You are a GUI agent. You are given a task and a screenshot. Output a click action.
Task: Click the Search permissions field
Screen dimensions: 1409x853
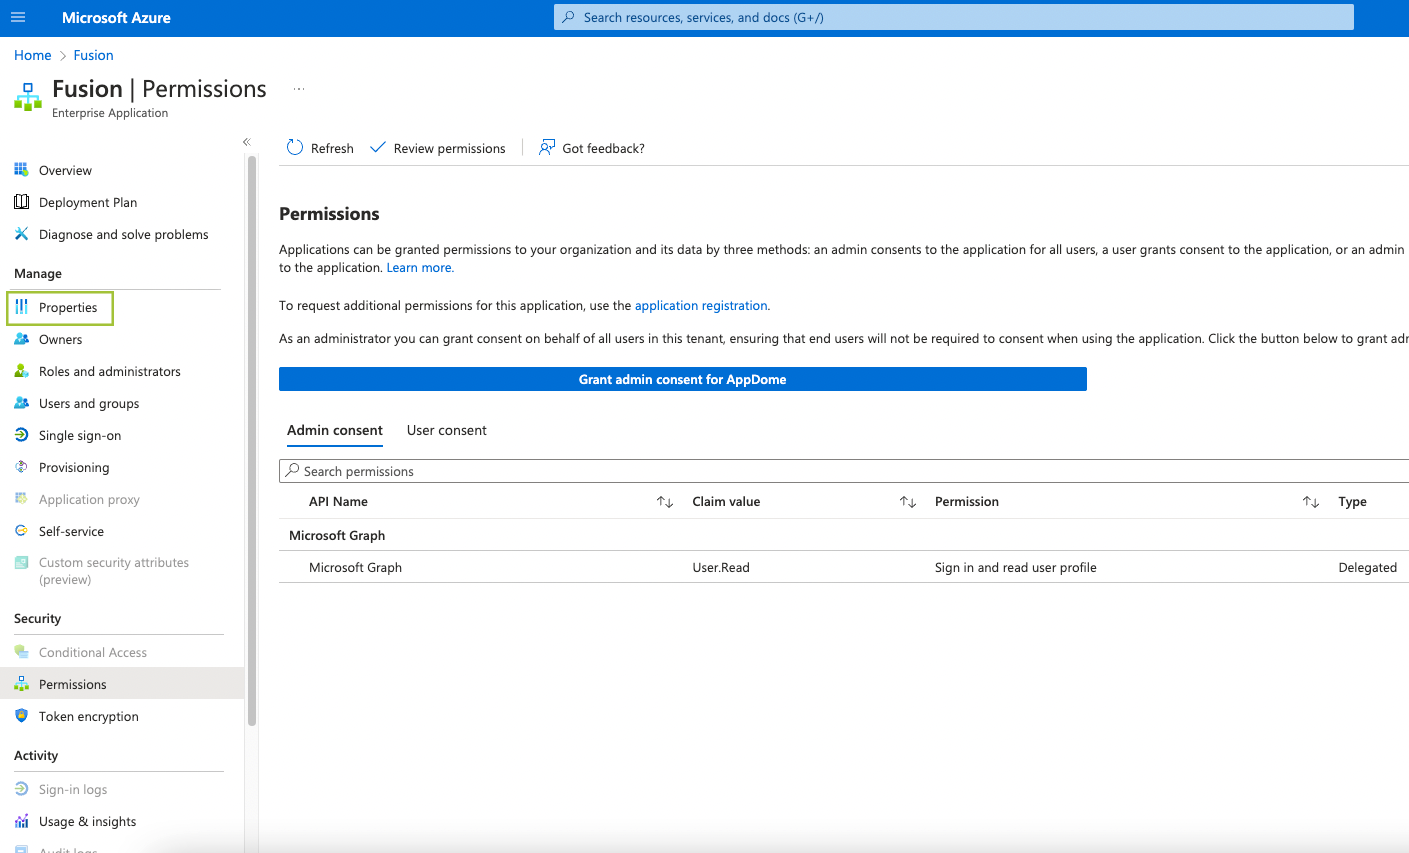(840, 471)
